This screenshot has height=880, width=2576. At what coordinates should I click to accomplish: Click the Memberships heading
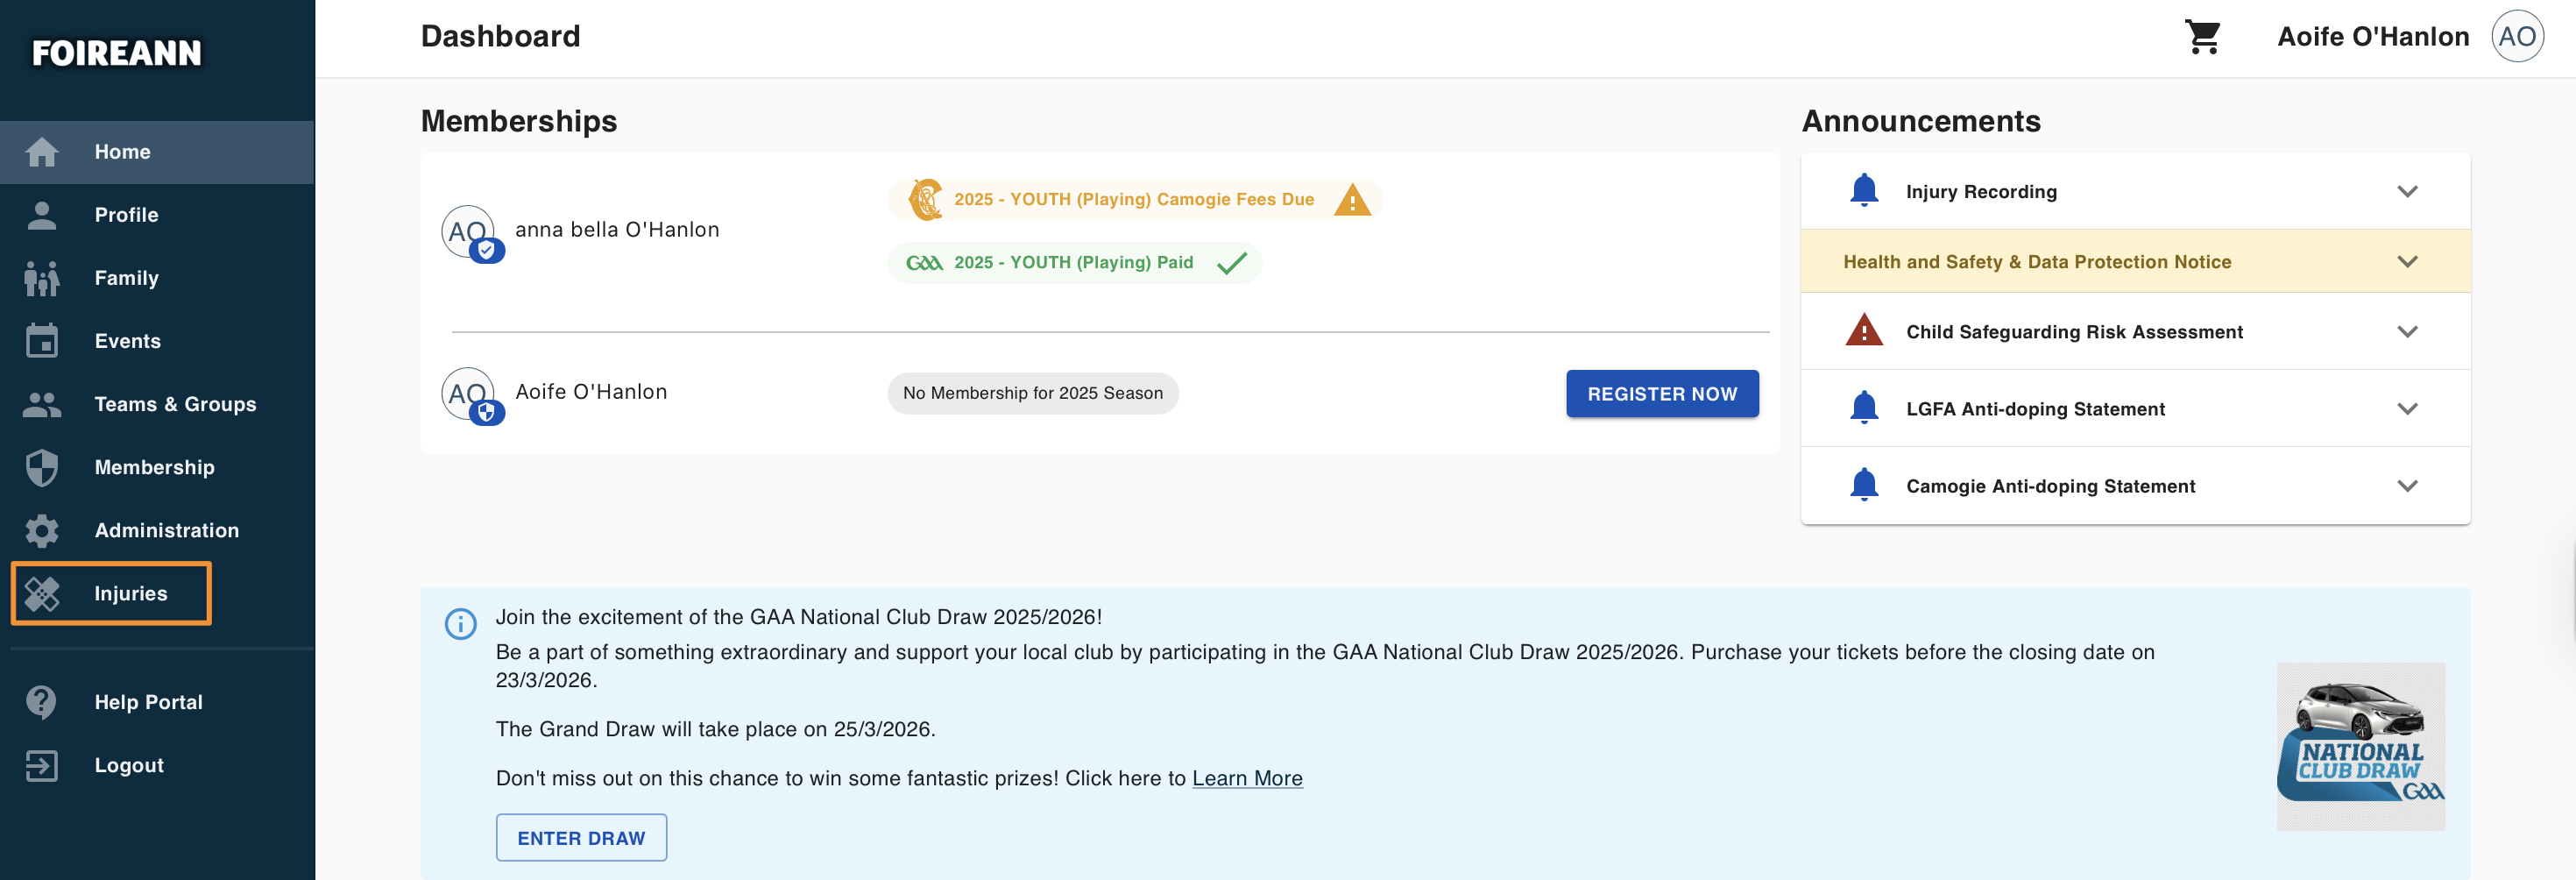519,121
